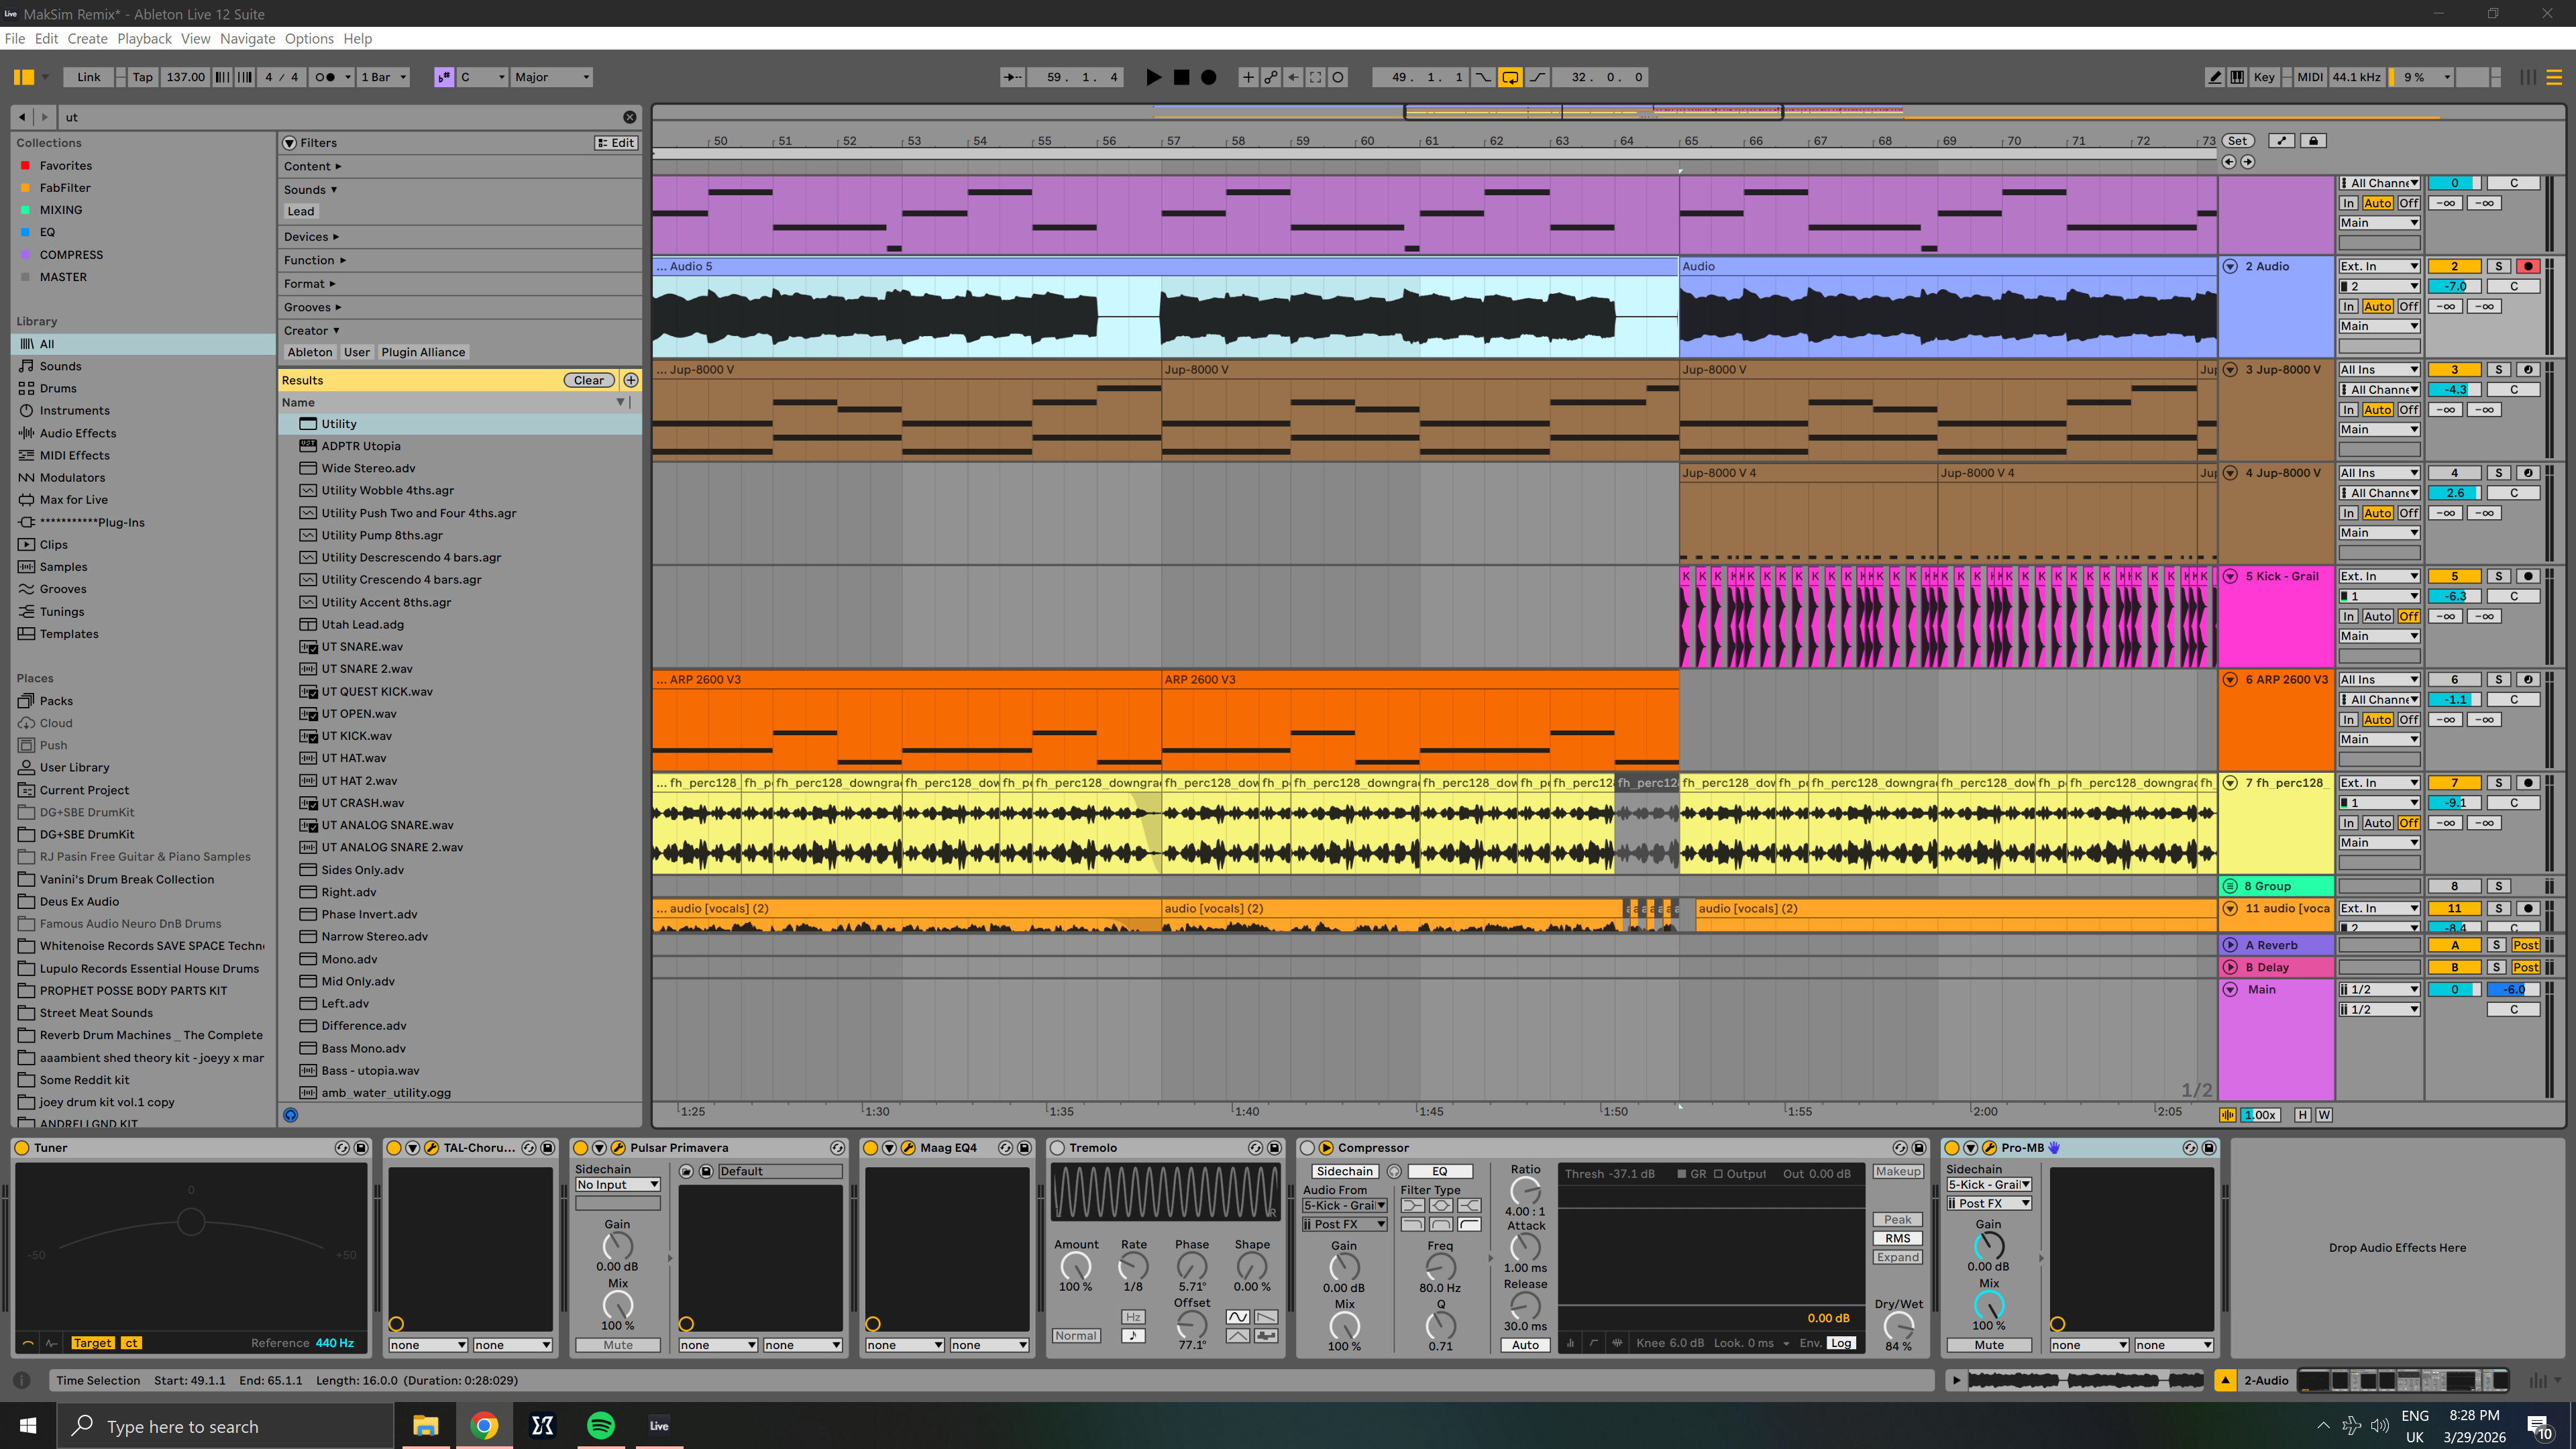This screenshot has width=2576, height=1449.
Task: Solo the 5 Kick - Grail track
Action: [2498, 576]
